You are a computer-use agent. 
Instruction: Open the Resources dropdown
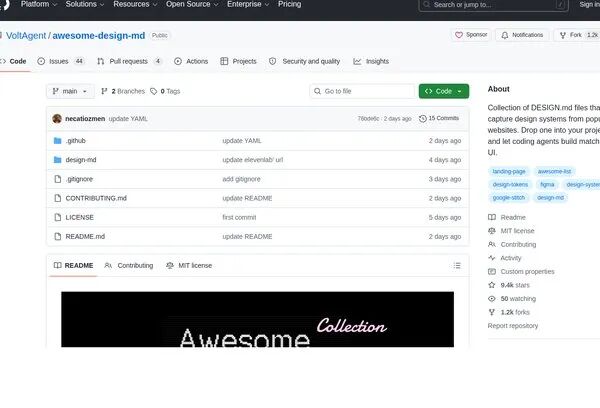click(x=135, y=4)
